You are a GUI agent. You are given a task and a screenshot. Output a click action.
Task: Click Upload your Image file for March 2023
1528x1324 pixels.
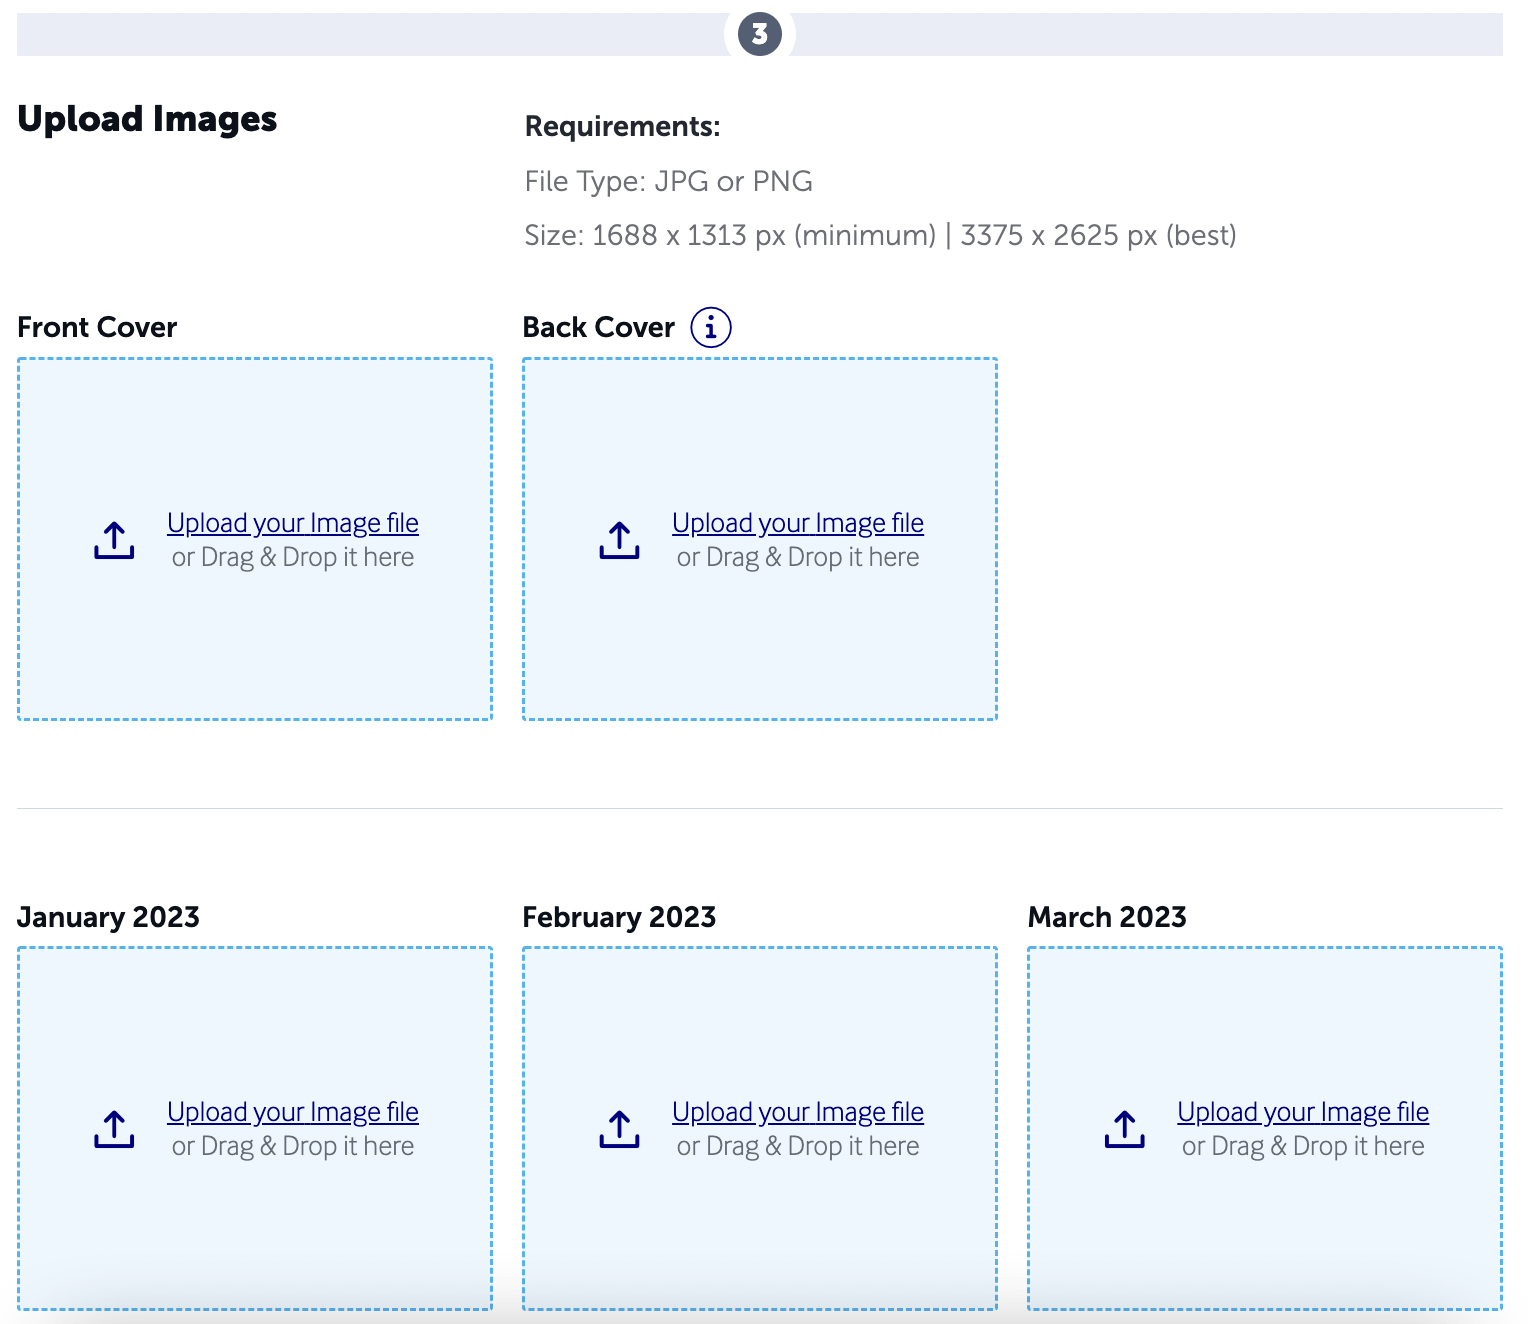tap(1302, 1111)
